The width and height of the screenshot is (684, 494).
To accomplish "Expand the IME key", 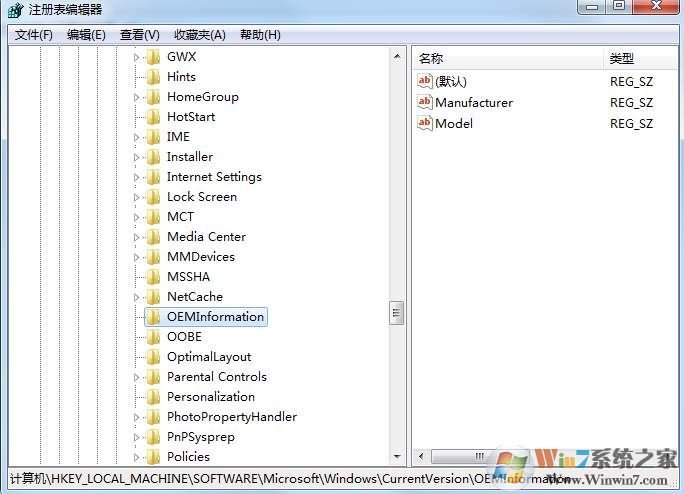I will 137,137.
